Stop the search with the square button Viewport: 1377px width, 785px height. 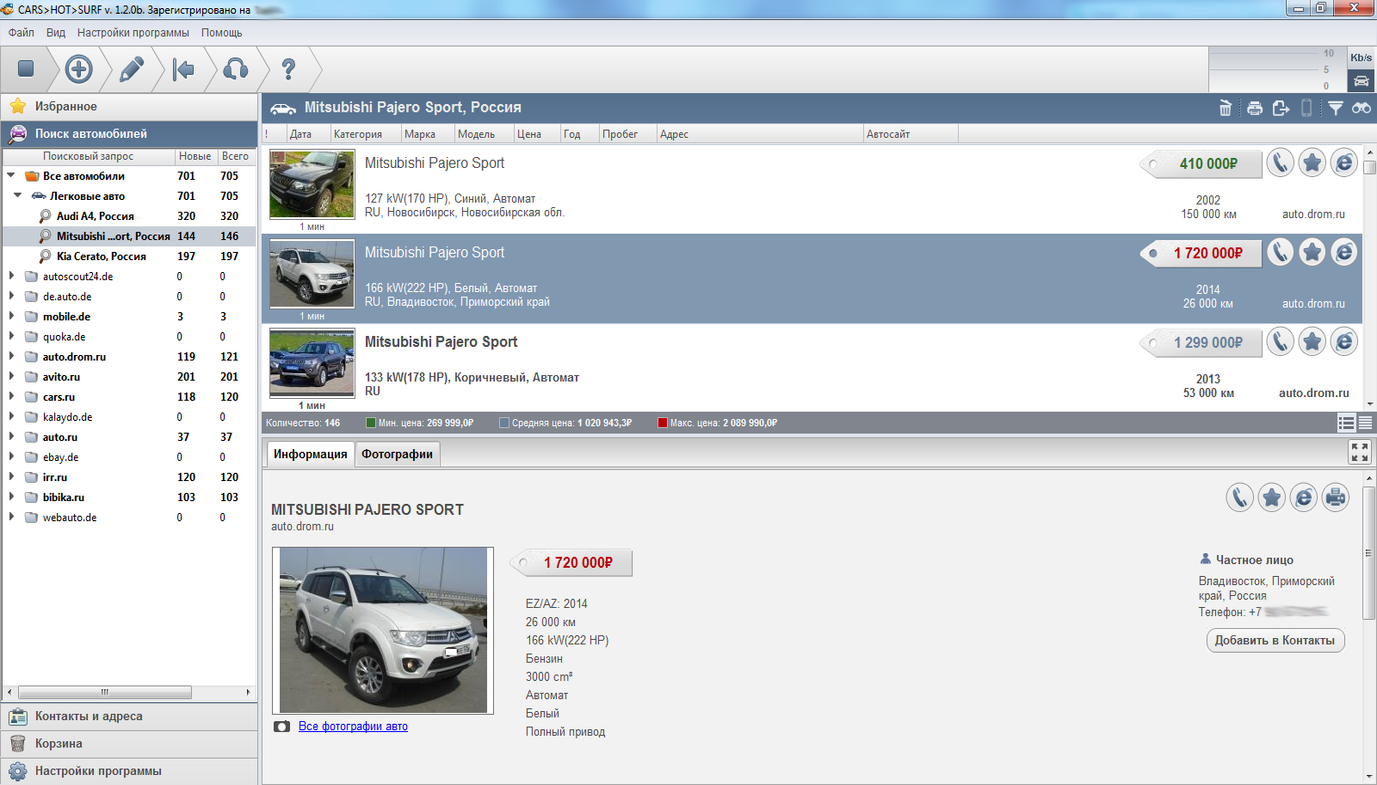(27, 69)
